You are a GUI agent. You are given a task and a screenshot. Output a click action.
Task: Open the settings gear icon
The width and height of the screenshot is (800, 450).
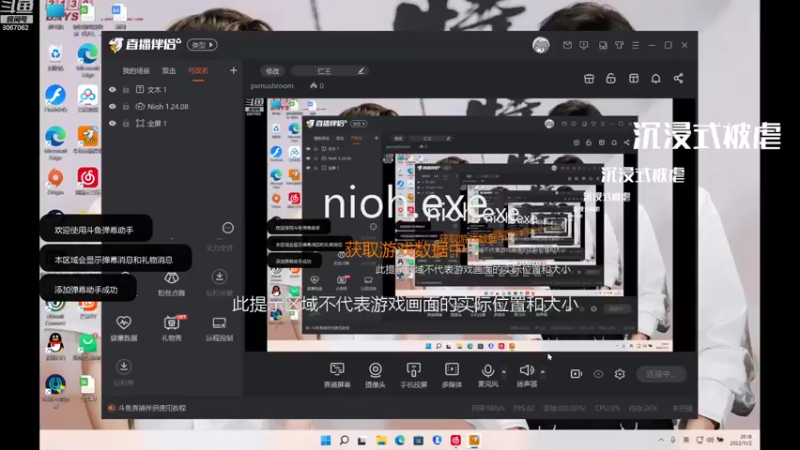pyautogui.click(x=619, y=374)
